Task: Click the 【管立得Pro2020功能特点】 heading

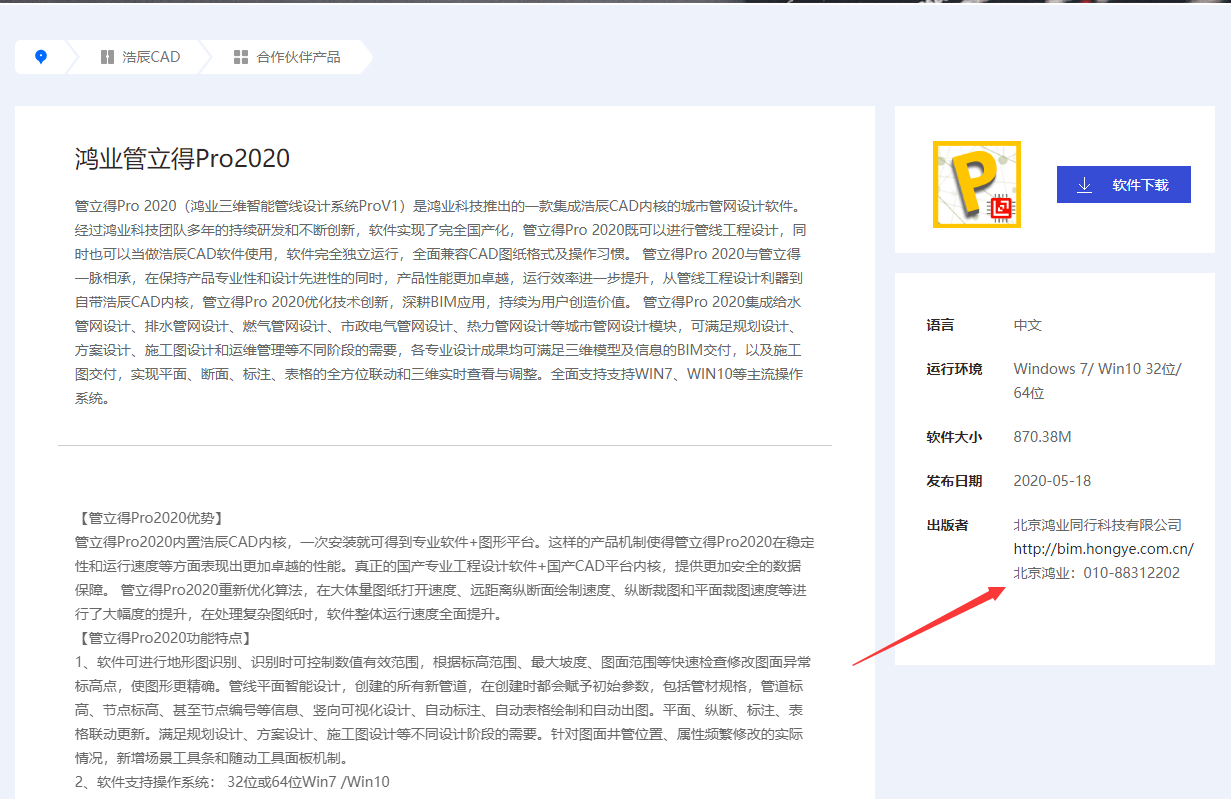Action: [163, 638]
